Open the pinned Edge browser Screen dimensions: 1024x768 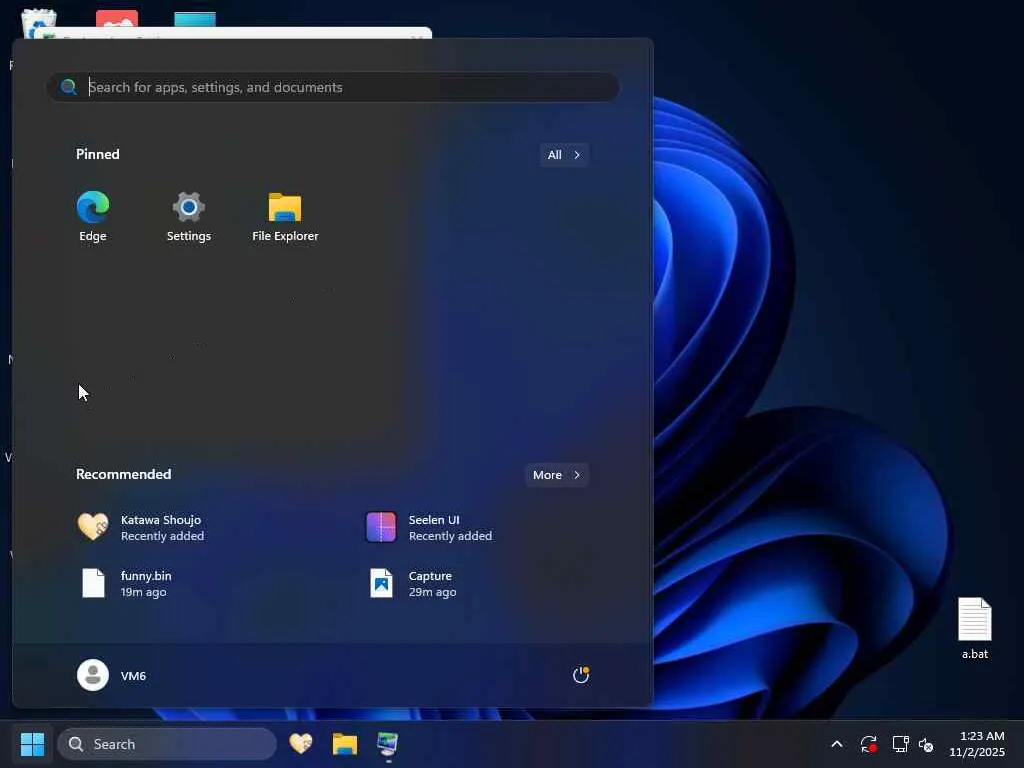point(93,216)
